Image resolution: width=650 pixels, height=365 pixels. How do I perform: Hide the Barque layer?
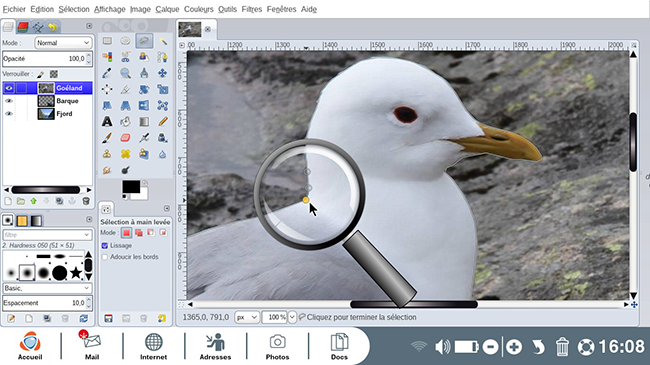[x=9, y=101]
